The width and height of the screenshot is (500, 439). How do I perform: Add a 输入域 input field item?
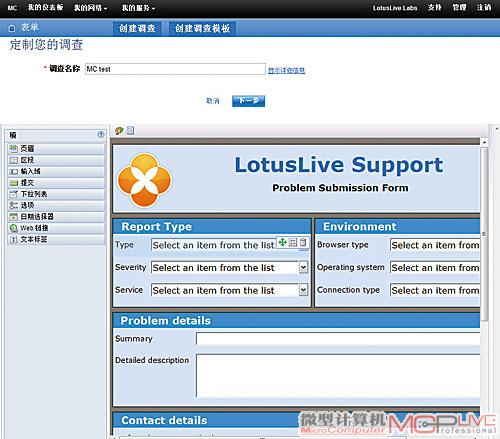(x=56, y=171)
